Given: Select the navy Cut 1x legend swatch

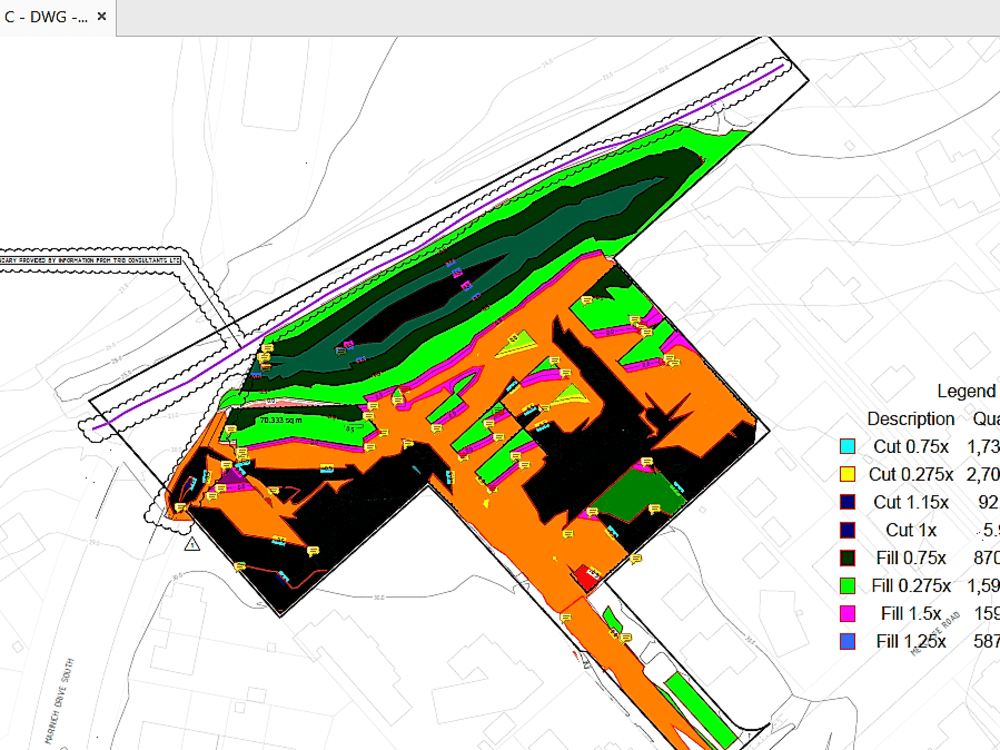Looking at the screenshot, I should coord(848,530).
